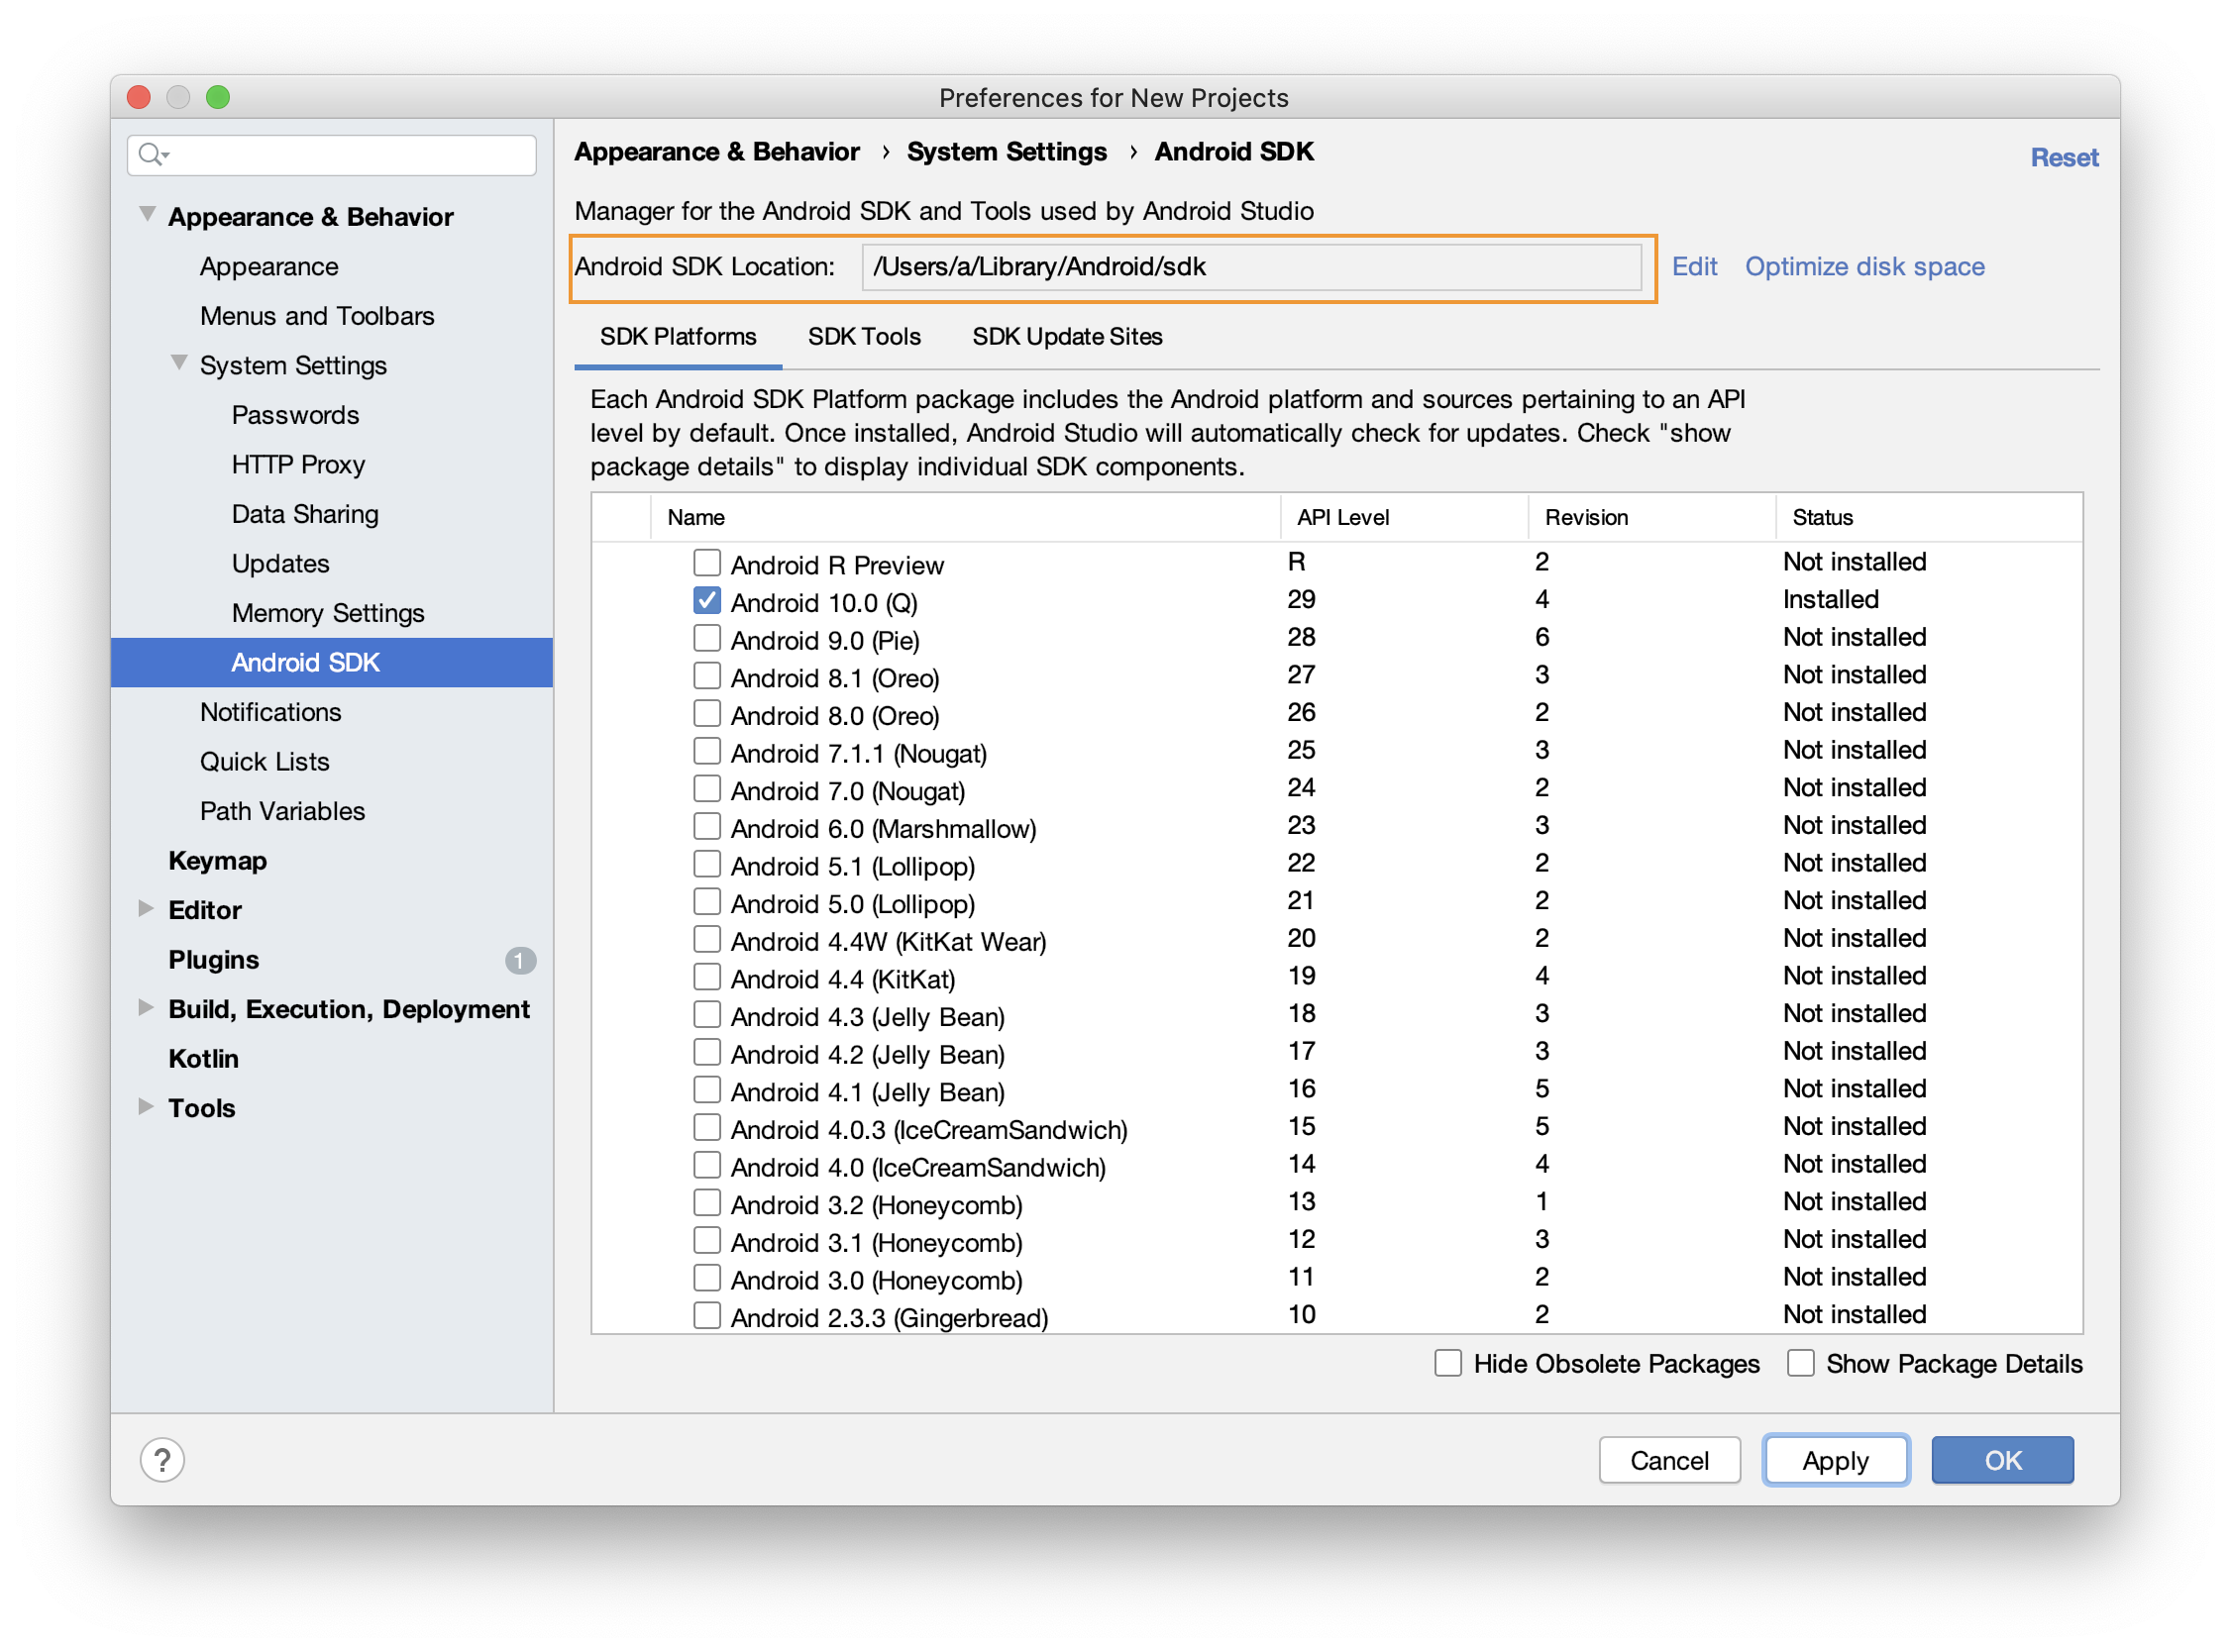2231x1652 pixels.
Task: Switch to the SDK Tools tab
Action: coord(863,337)
